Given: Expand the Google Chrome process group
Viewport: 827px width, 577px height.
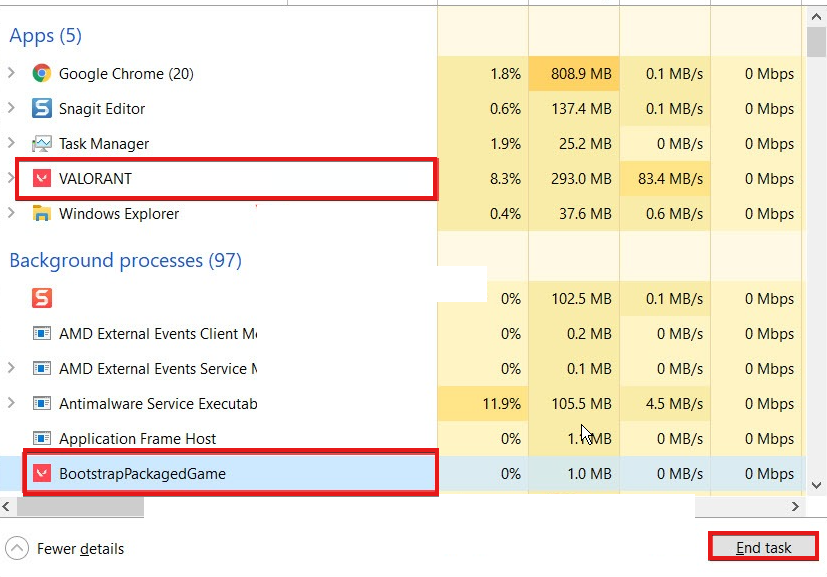Looking at the screenshot, I should [11, 73].
